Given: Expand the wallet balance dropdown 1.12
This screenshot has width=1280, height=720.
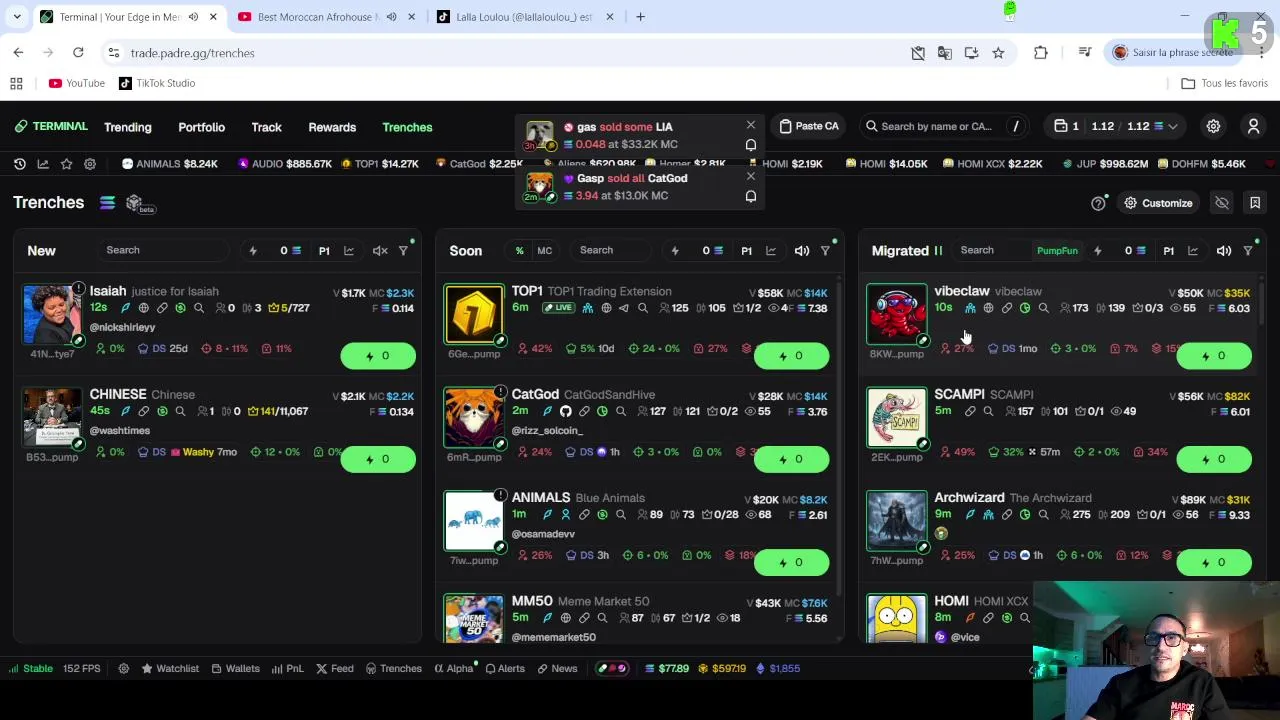Looking at the screenshot, I should pos(1172,127).
